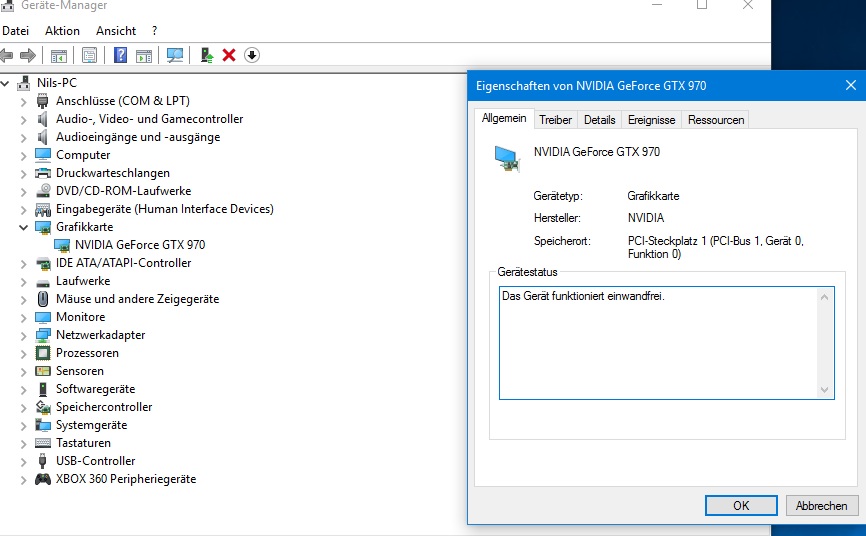
Task: Click the update driver toolbar icon
Action: tap(207, 55)
